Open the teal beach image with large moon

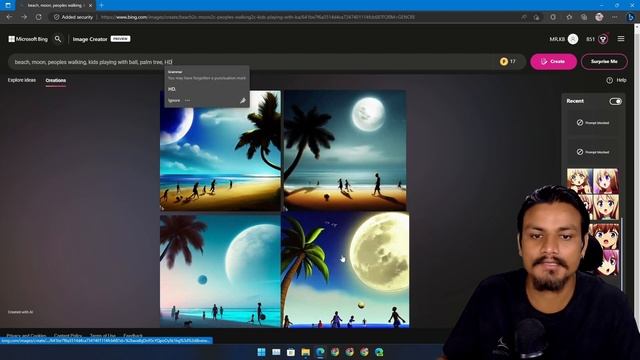click(220, 271)
